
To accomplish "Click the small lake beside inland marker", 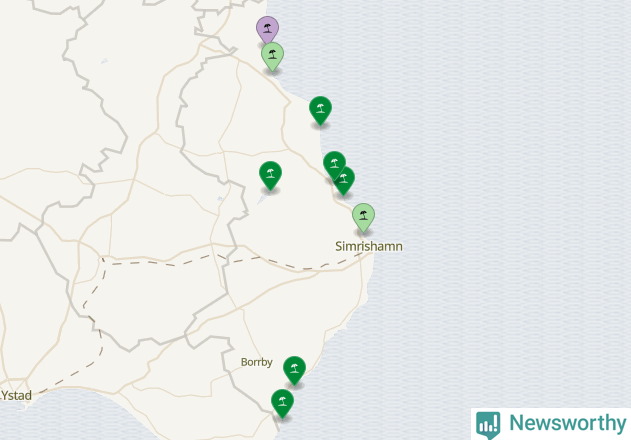I will coord(262,199).
